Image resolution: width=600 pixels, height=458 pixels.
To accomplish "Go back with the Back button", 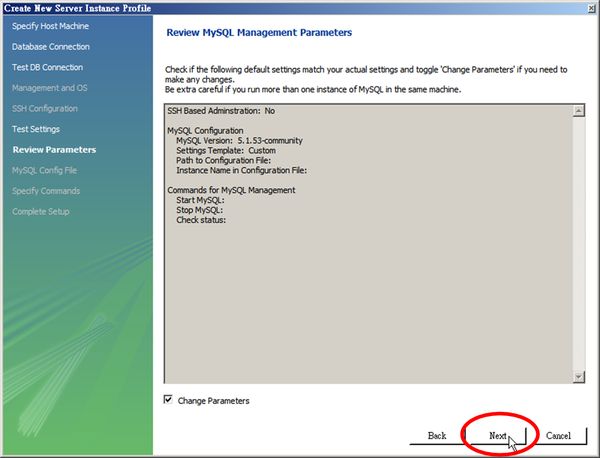I will pyautogui.click(x=437, y=436).
